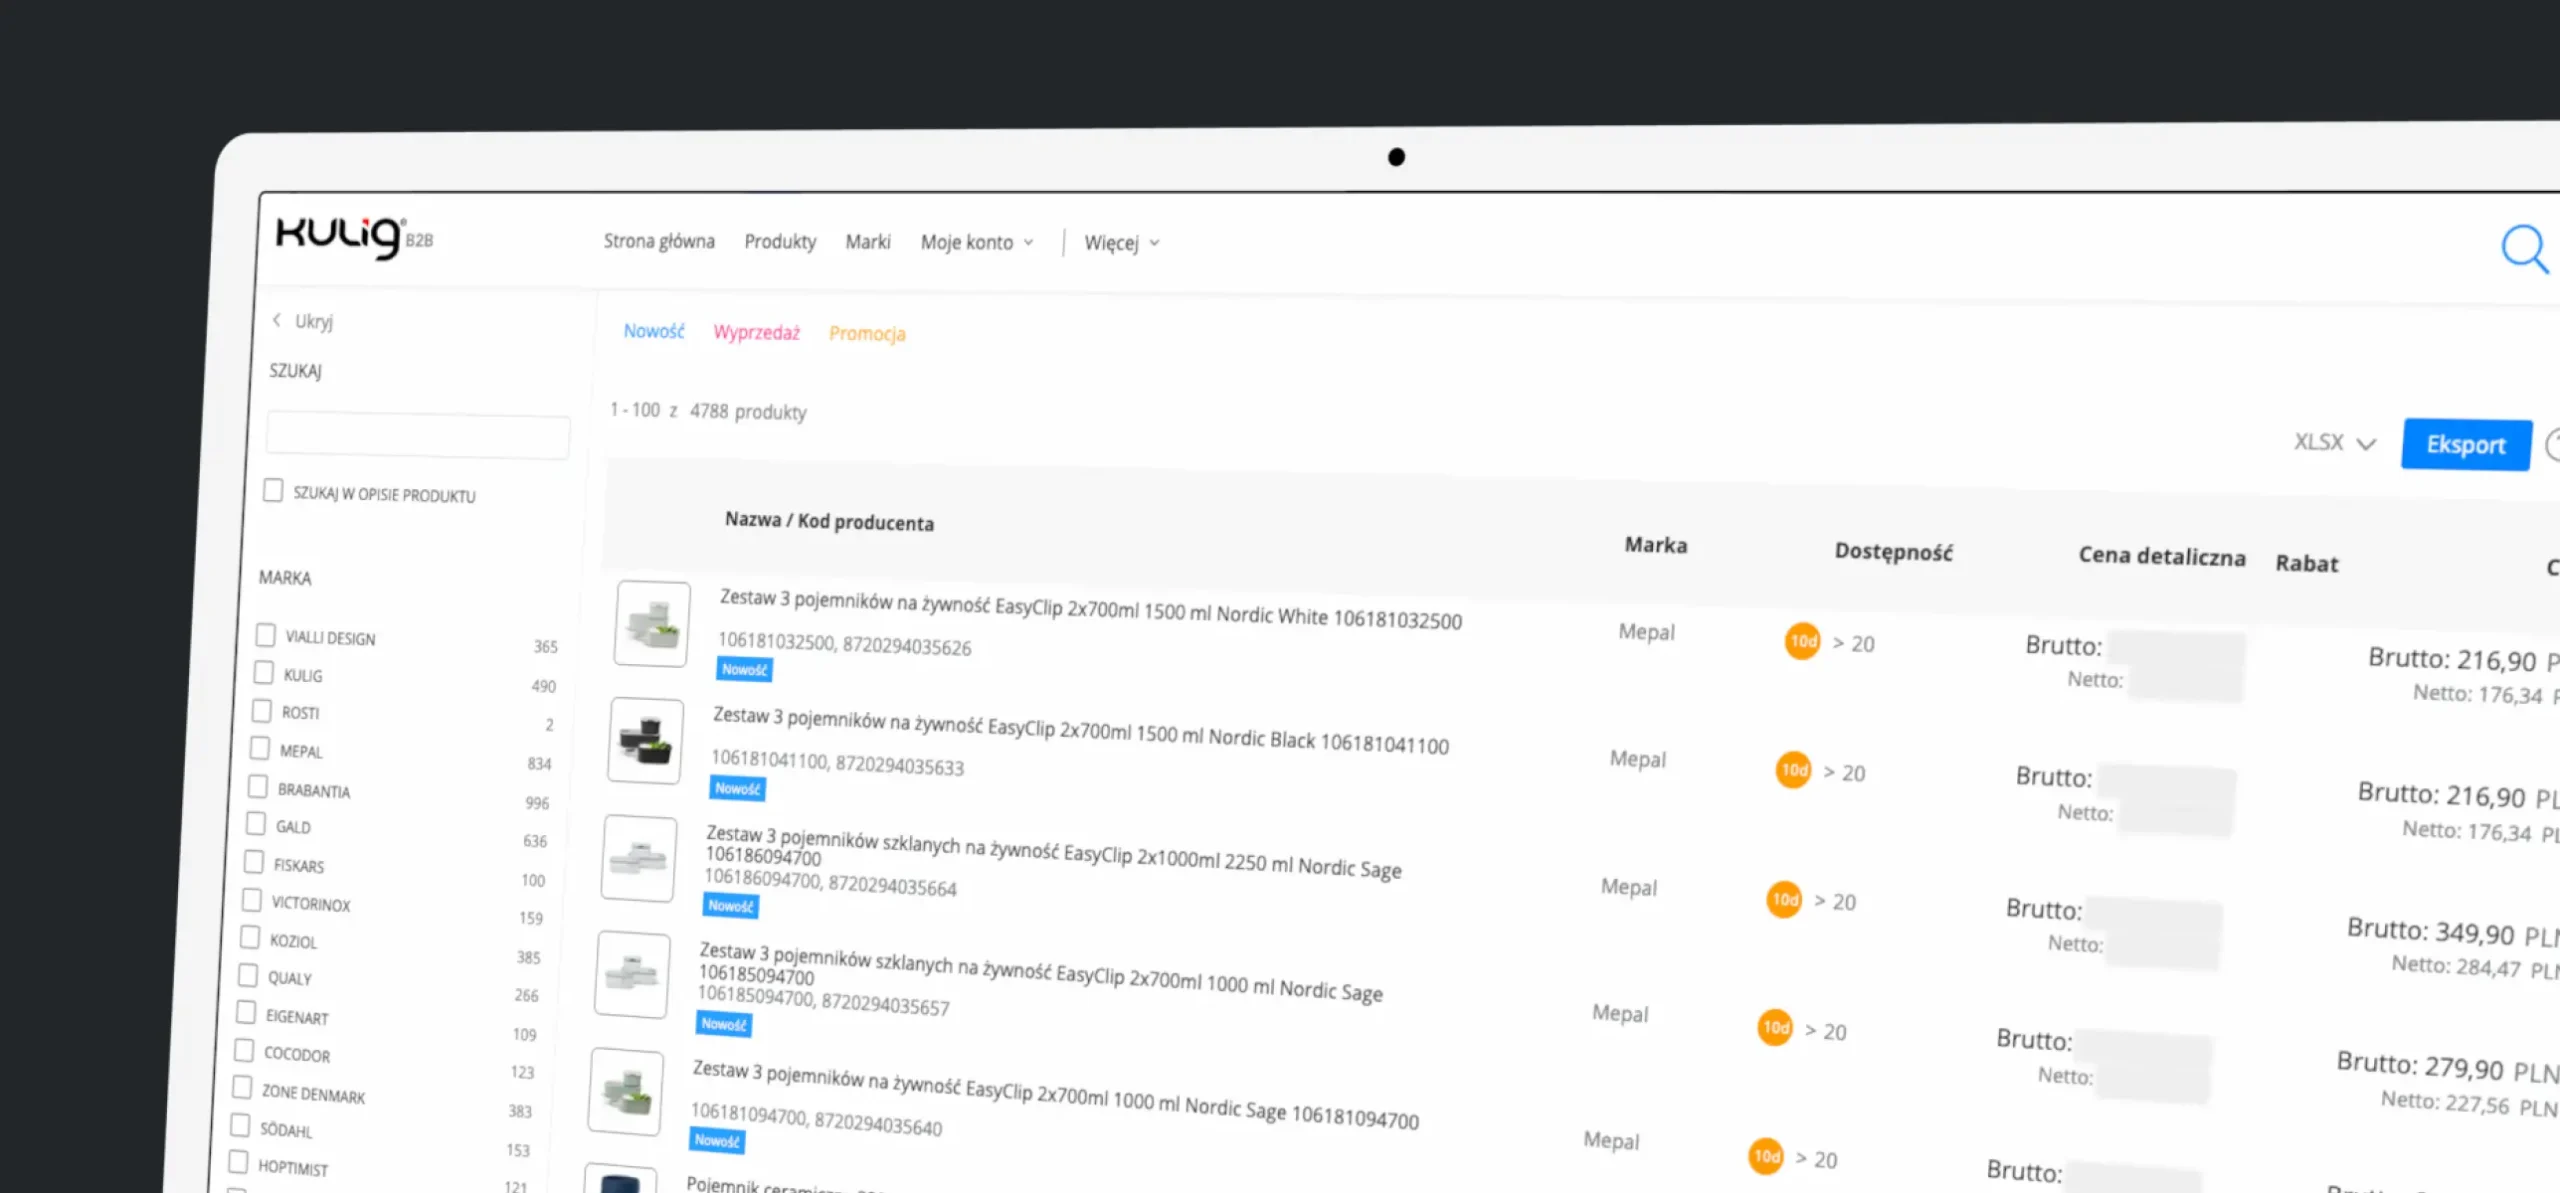
Task: Check the Gald brand filter
Action: coord(255,823)
